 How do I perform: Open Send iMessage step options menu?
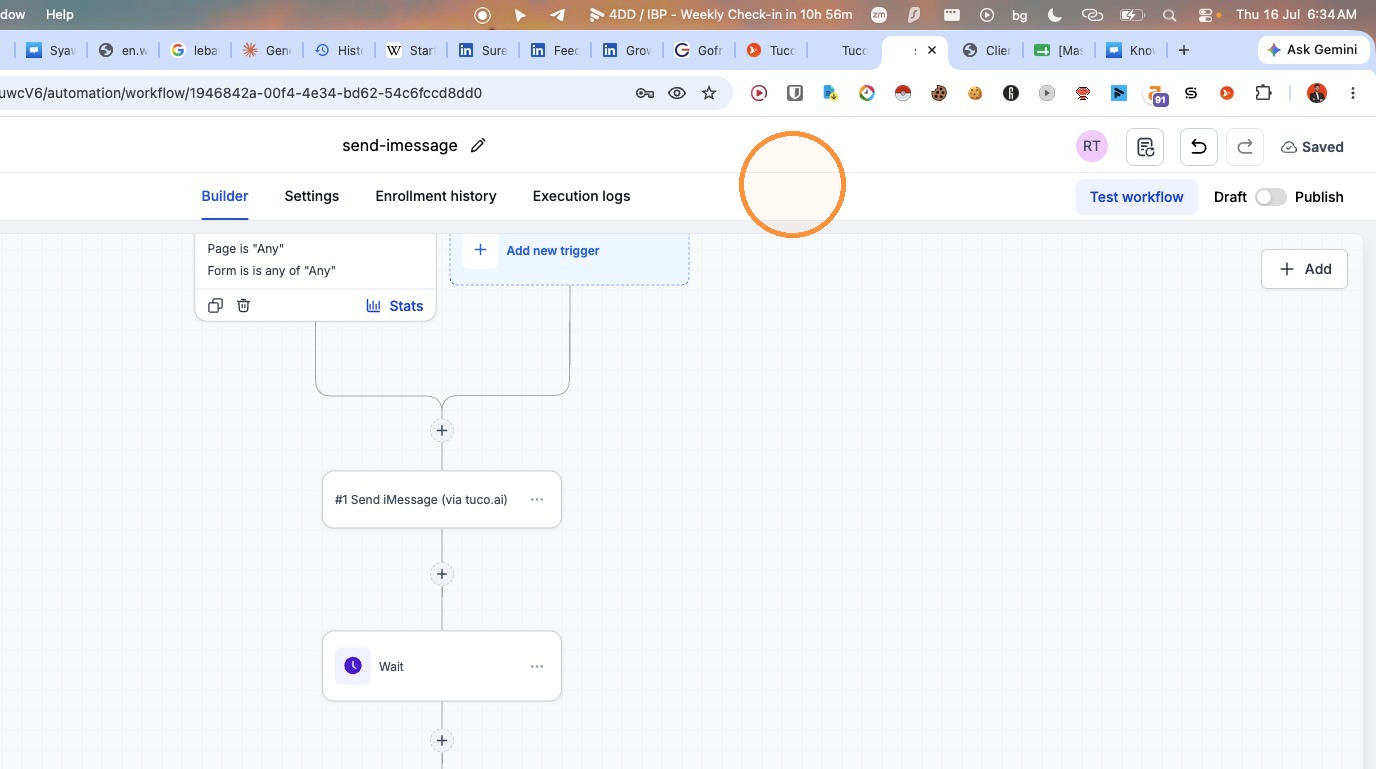(x=537, y=500)
